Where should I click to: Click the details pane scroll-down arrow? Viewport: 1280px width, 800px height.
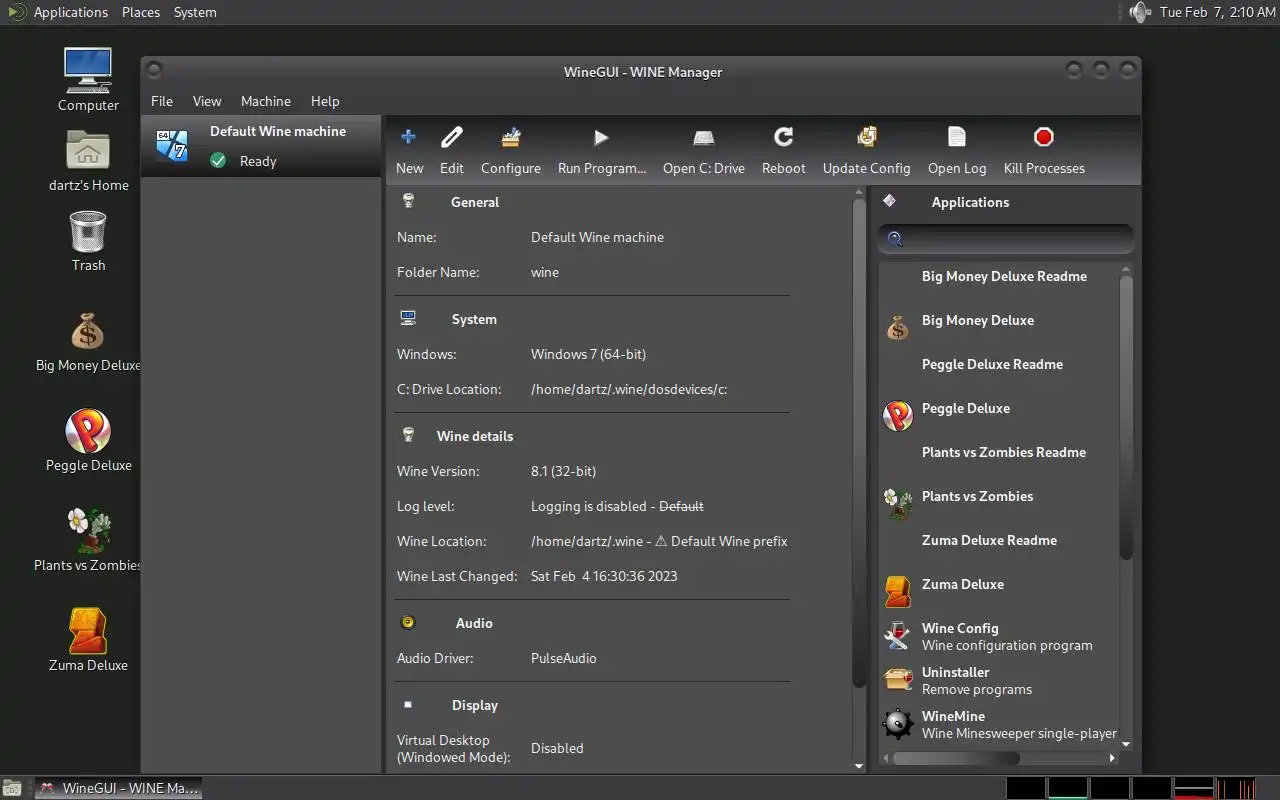(858, 766)
